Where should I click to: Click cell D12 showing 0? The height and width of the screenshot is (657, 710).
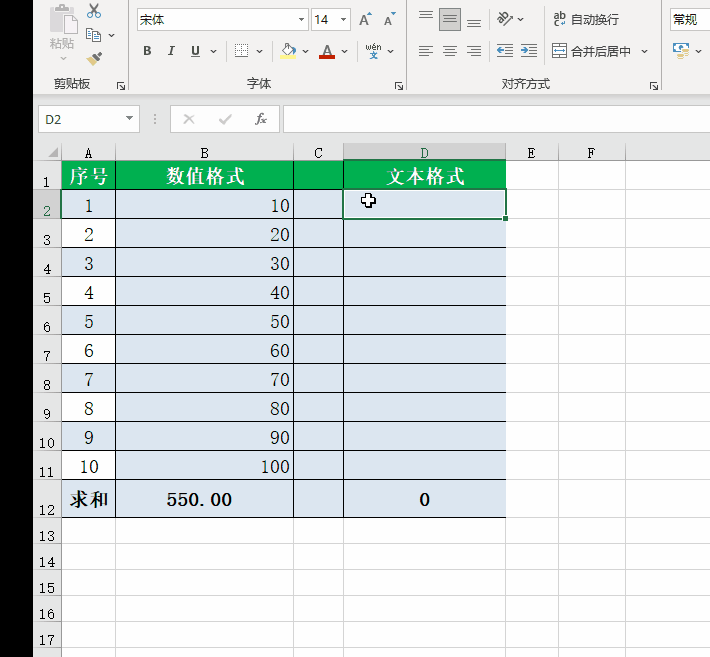(x=425, y=499)
